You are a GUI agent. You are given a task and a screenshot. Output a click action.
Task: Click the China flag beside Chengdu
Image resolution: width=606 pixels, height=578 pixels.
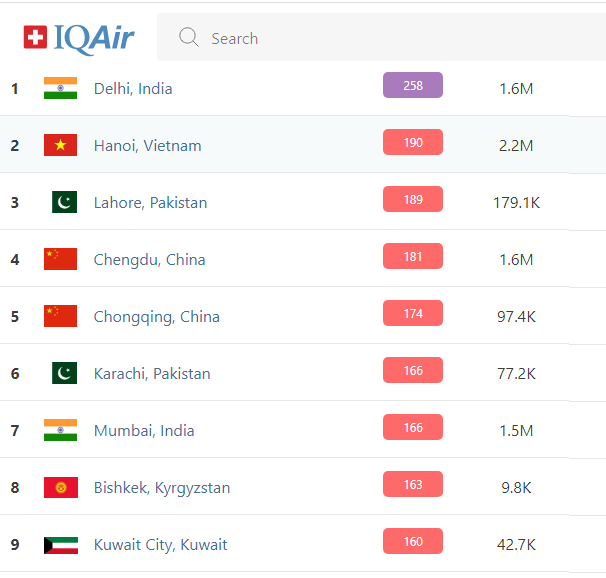(x=60, y=259)
